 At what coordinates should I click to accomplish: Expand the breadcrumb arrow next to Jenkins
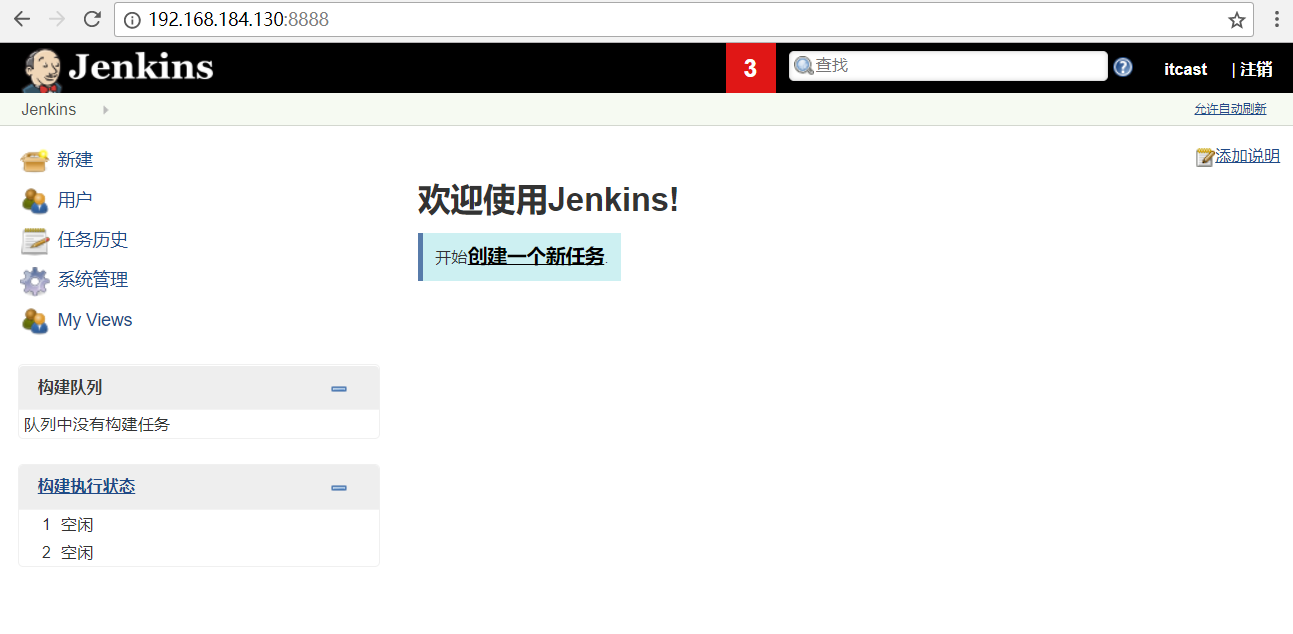coord(105,110)
